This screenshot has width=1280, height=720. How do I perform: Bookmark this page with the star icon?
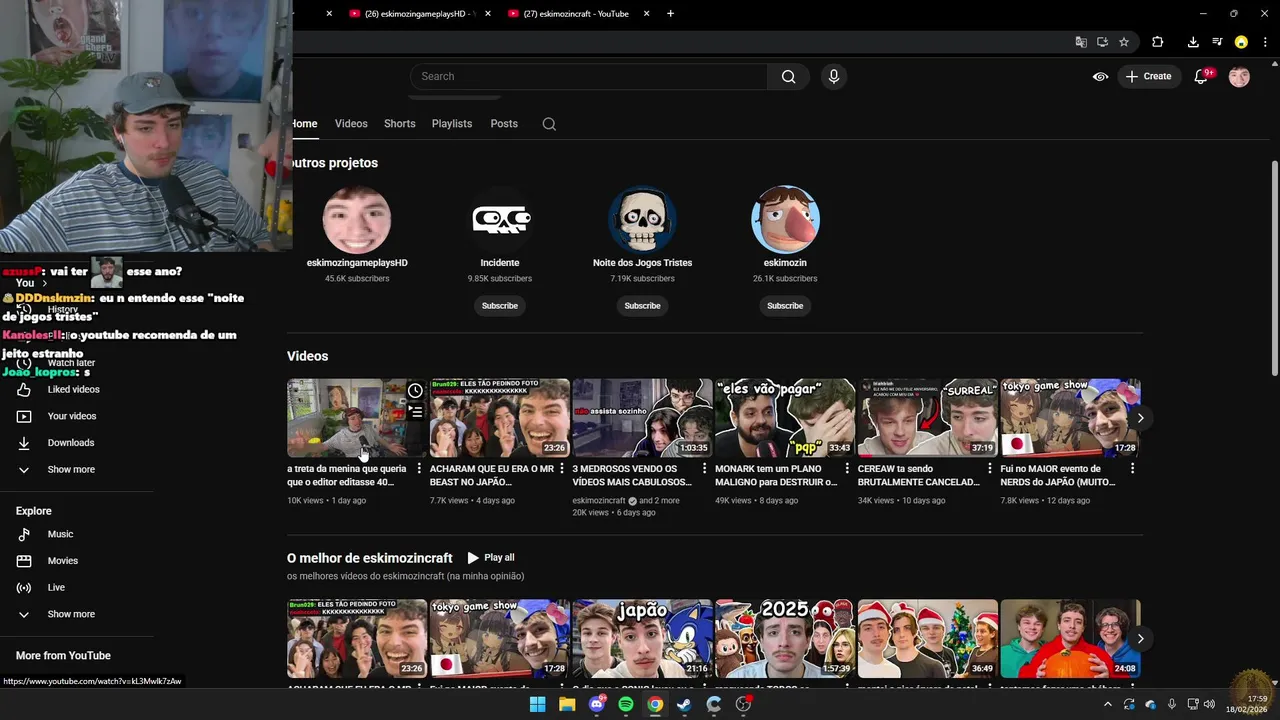pos(1124,42)
